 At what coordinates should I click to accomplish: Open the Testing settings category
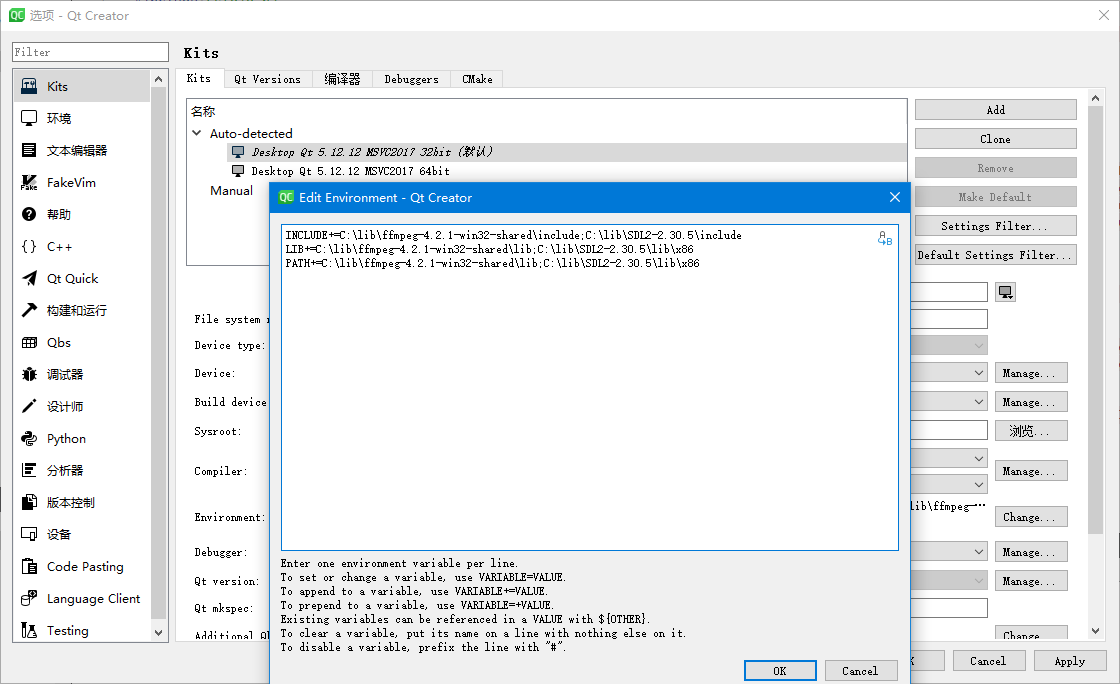tap(81, 630)
